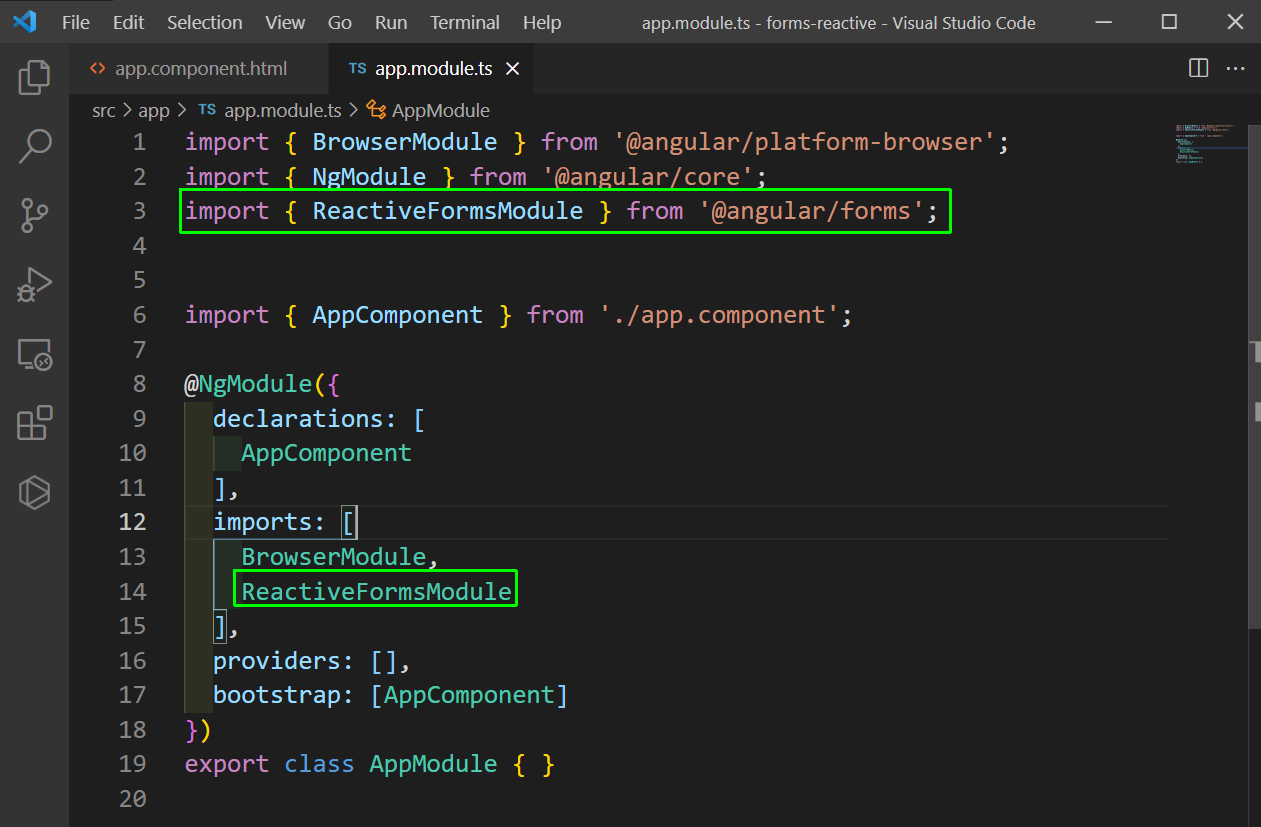The width and height of the screenshot is (1261, 827).
Task: Open the Run and Debug view
Action: tap(35, 285)
